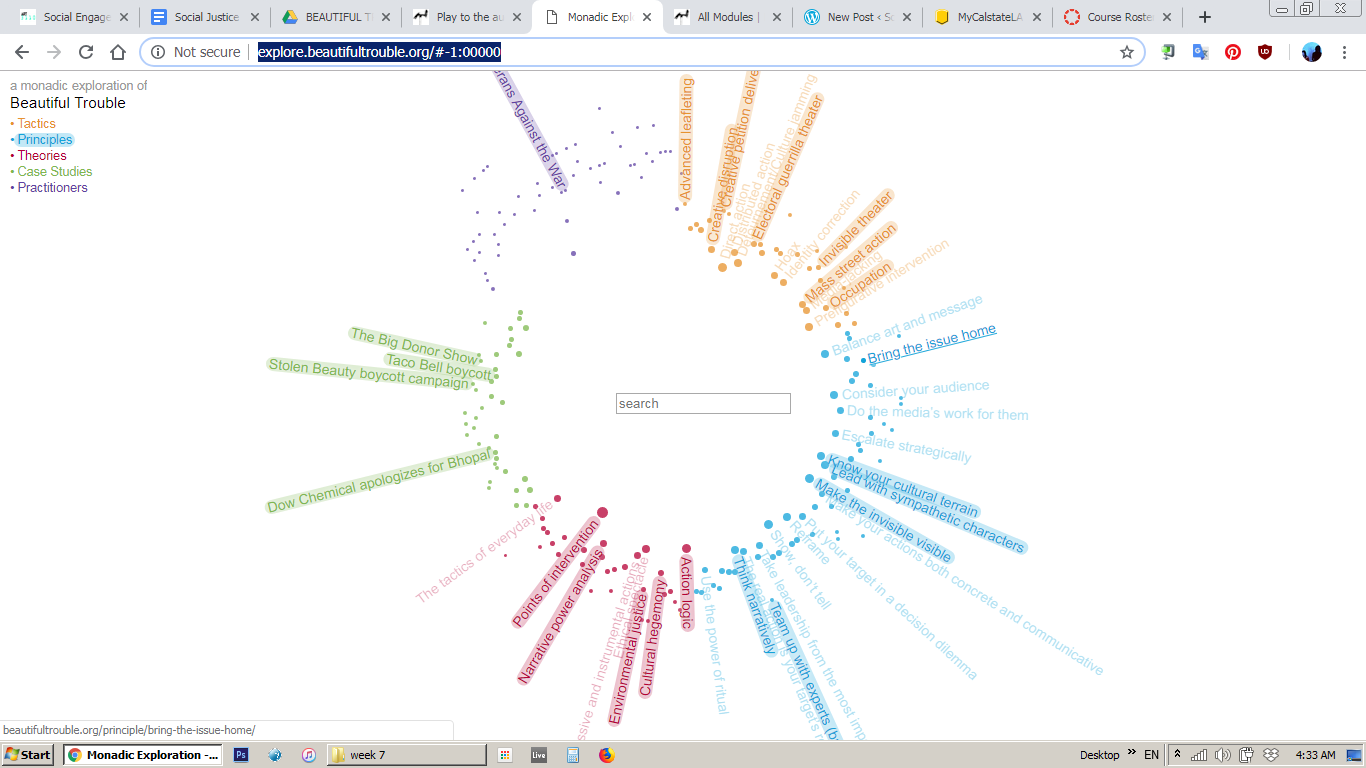Toggle the Case Studies category filter

tap(54, 172)
